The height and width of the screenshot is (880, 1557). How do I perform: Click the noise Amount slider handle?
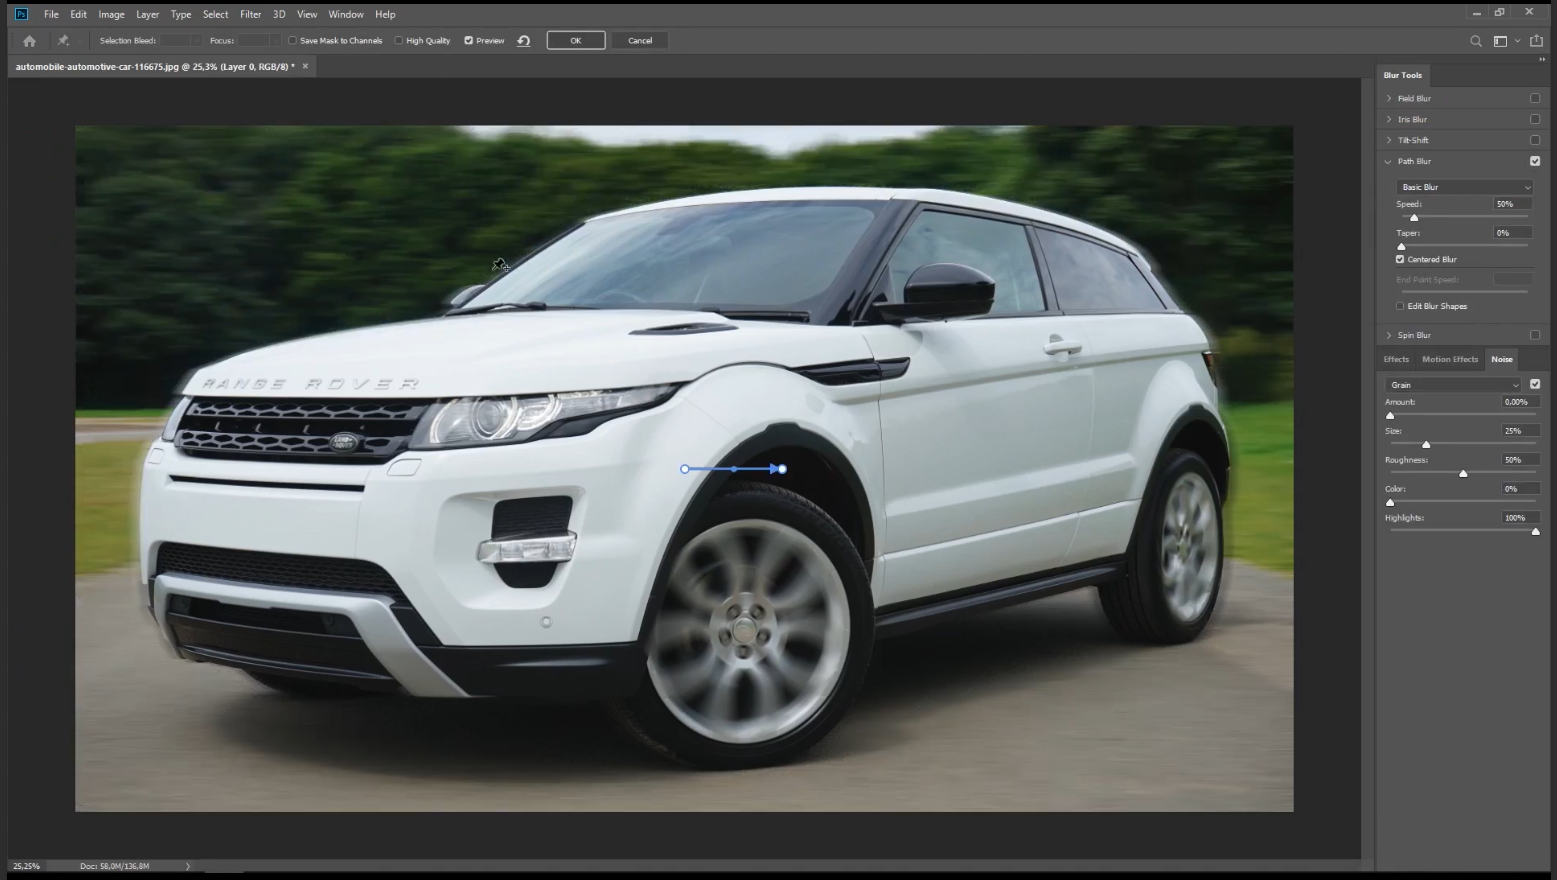(x=1390, y=415)
